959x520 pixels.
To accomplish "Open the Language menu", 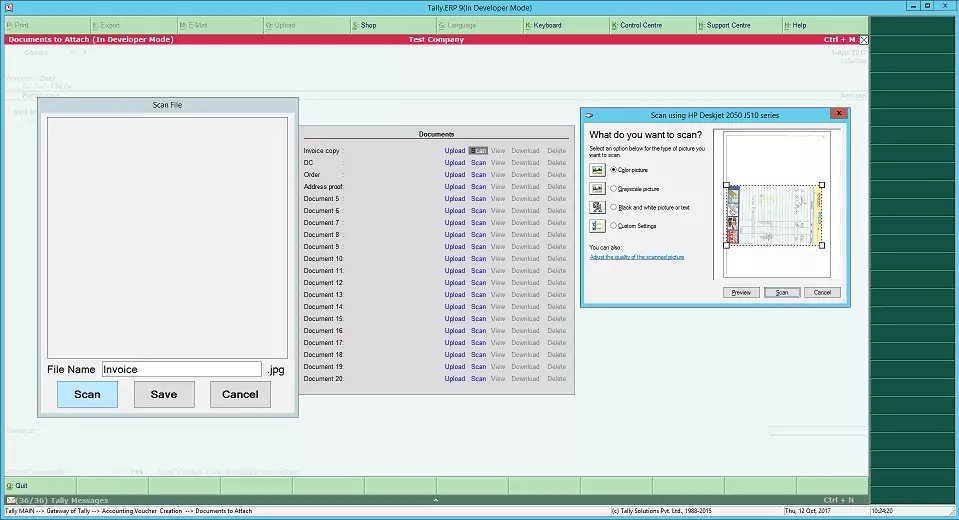I will click(457, 25).
